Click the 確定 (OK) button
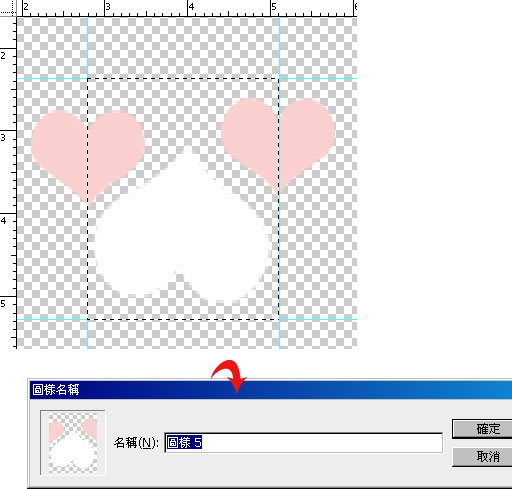The width and height of the screenshot is (512, 489). coord(483,429)
